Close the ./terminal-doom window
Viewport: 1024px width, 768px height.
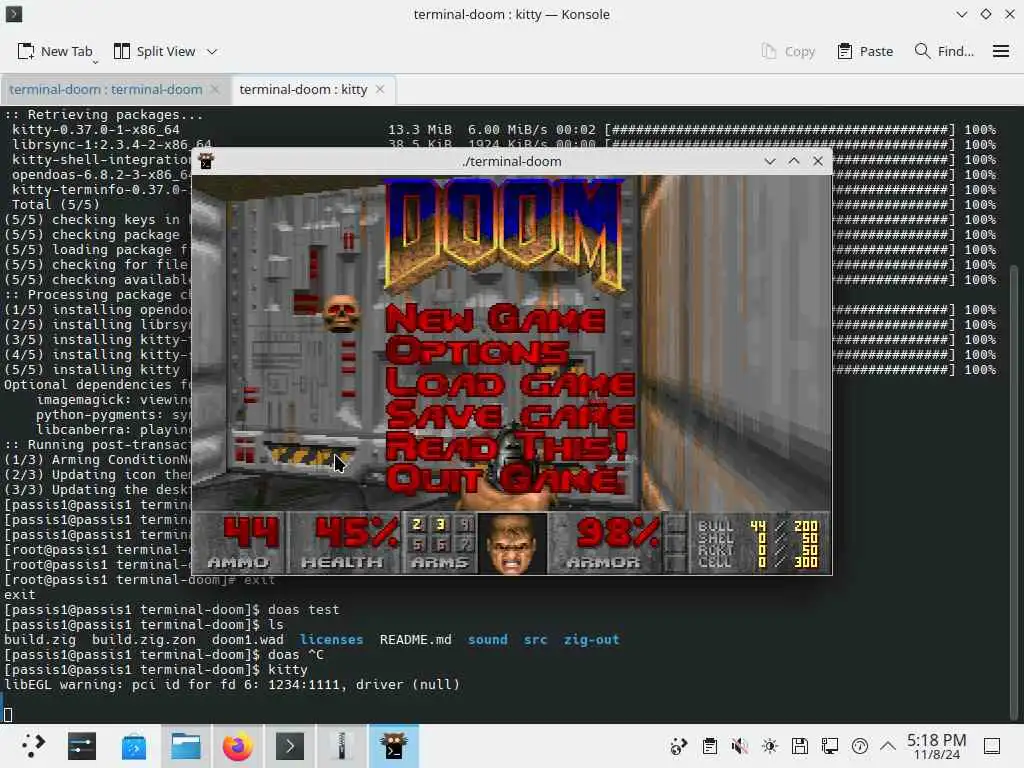pos(818,161)
